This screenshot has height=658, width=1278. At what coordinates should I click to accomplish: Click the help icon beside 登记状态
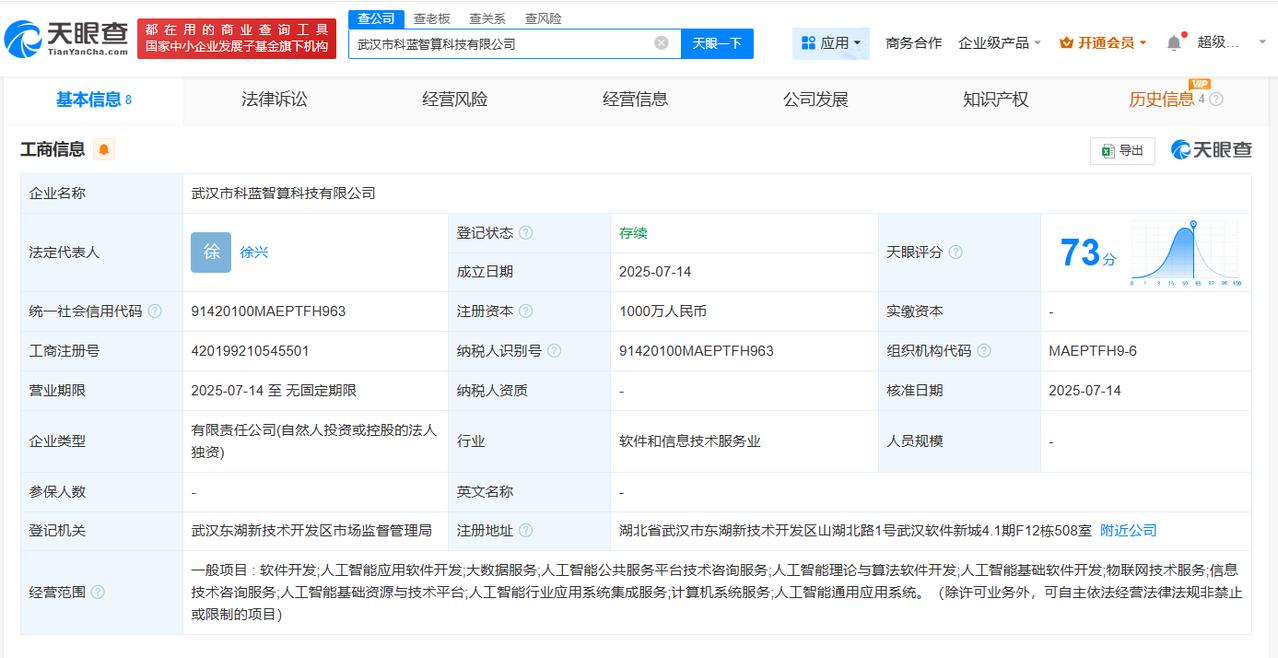(x=526, y=233)
